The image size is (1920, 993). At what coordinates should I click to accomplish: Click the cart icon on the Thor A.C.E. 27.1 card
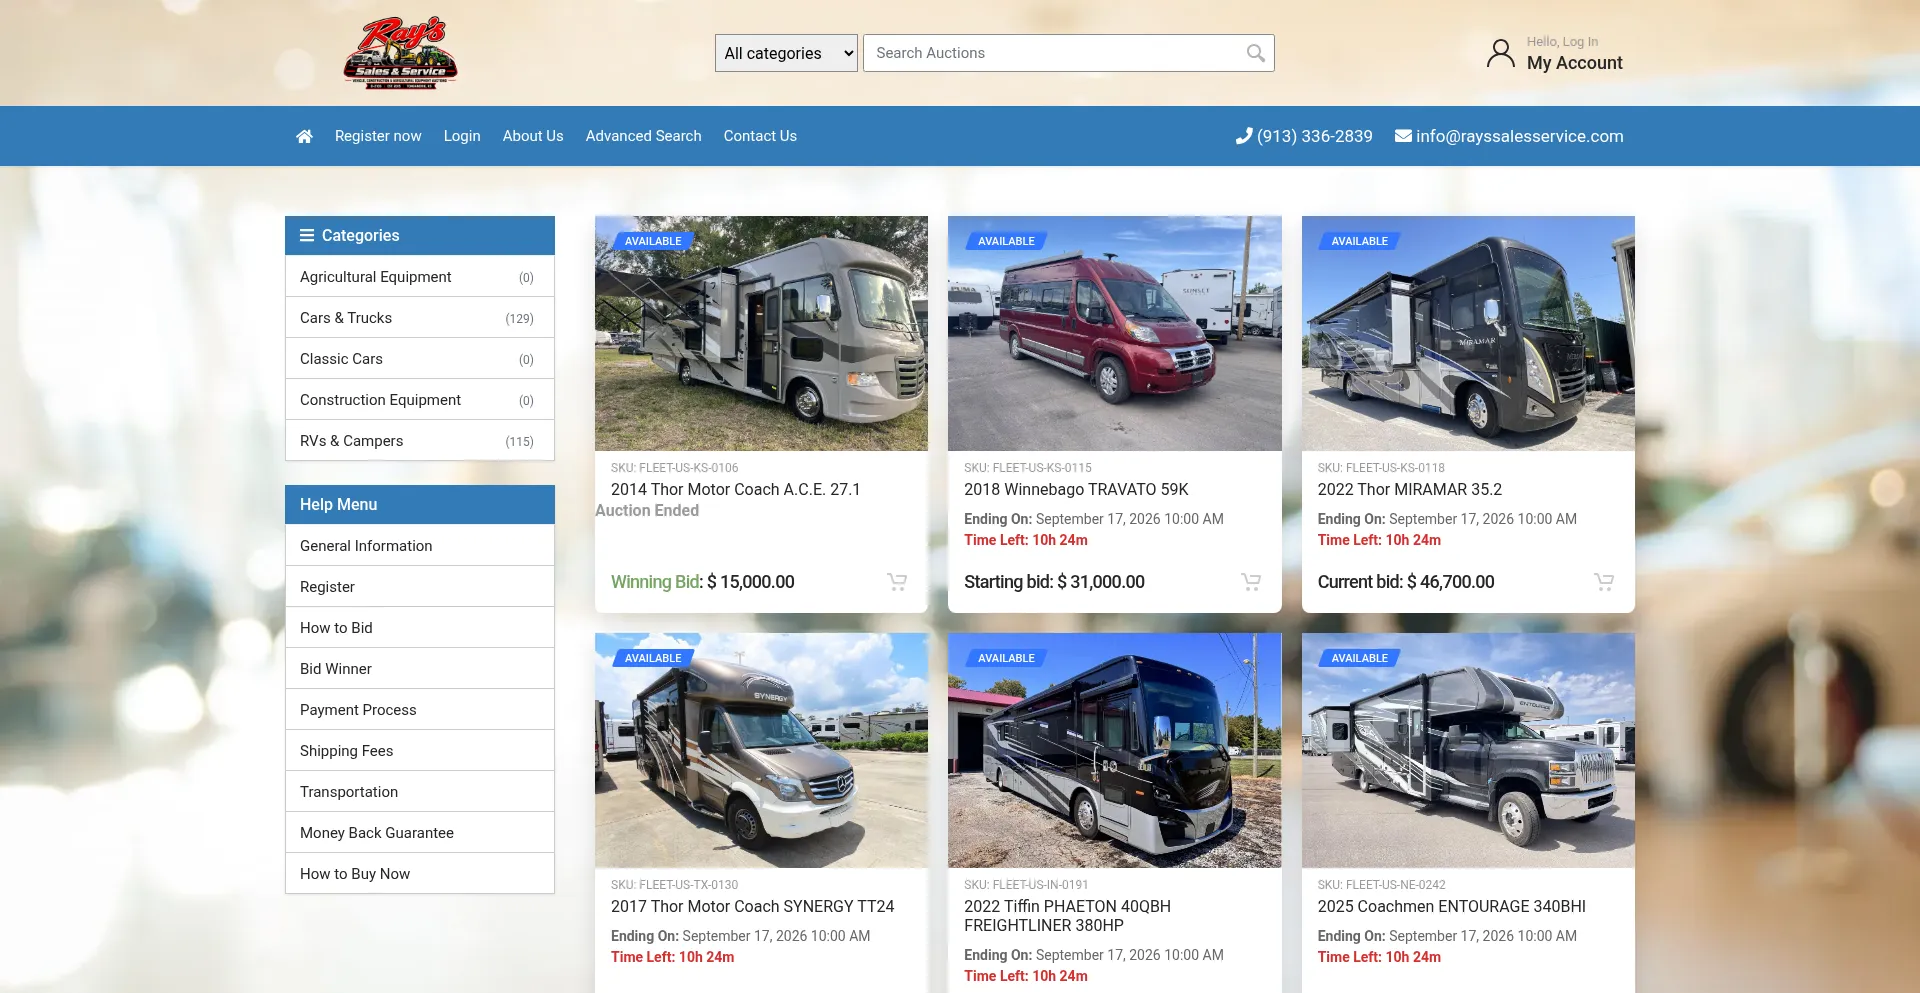tap(897, 581)
